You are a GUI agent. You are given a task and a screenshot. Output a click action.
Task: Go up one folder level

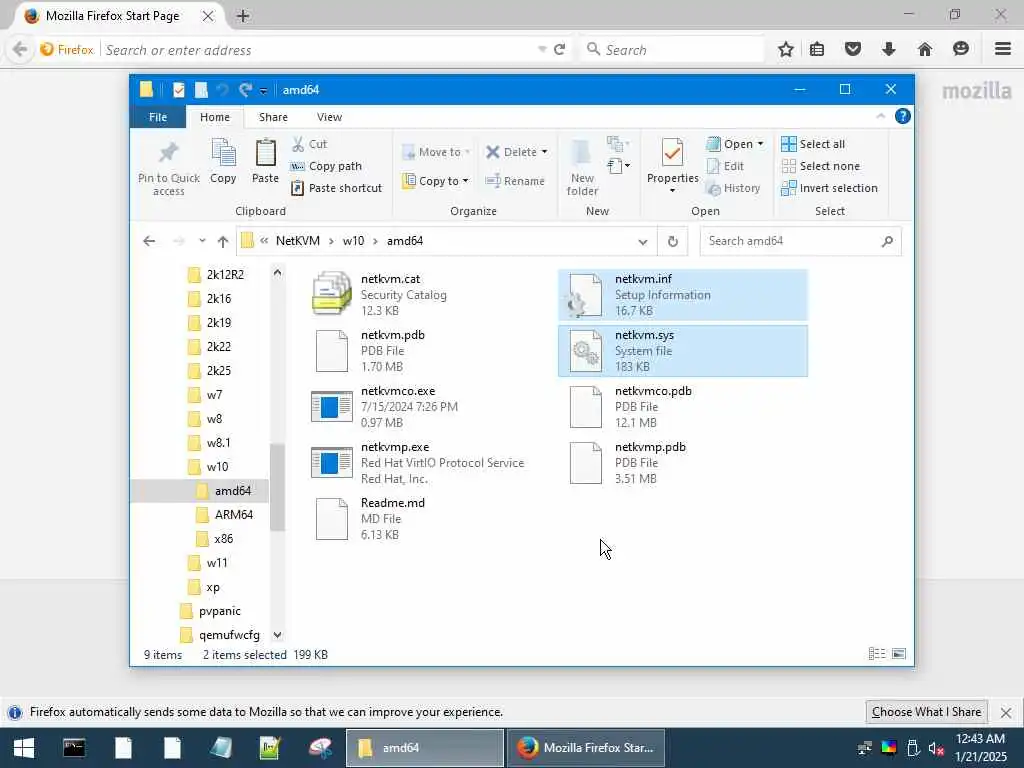pos(223,242)
